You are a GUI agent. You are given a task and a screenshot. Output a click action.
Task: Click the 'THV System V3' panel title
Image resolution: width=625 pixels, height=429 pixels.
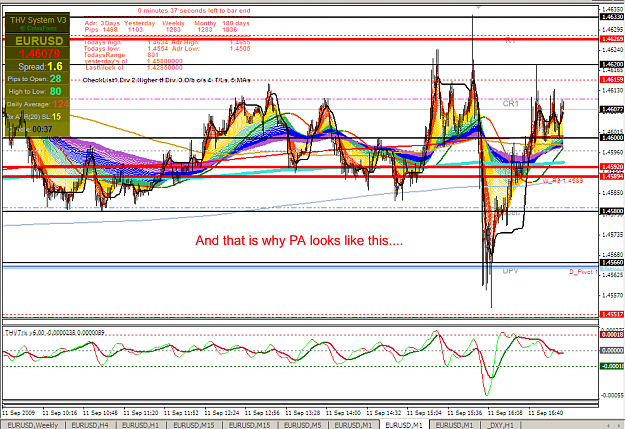[x=38, y=20]
